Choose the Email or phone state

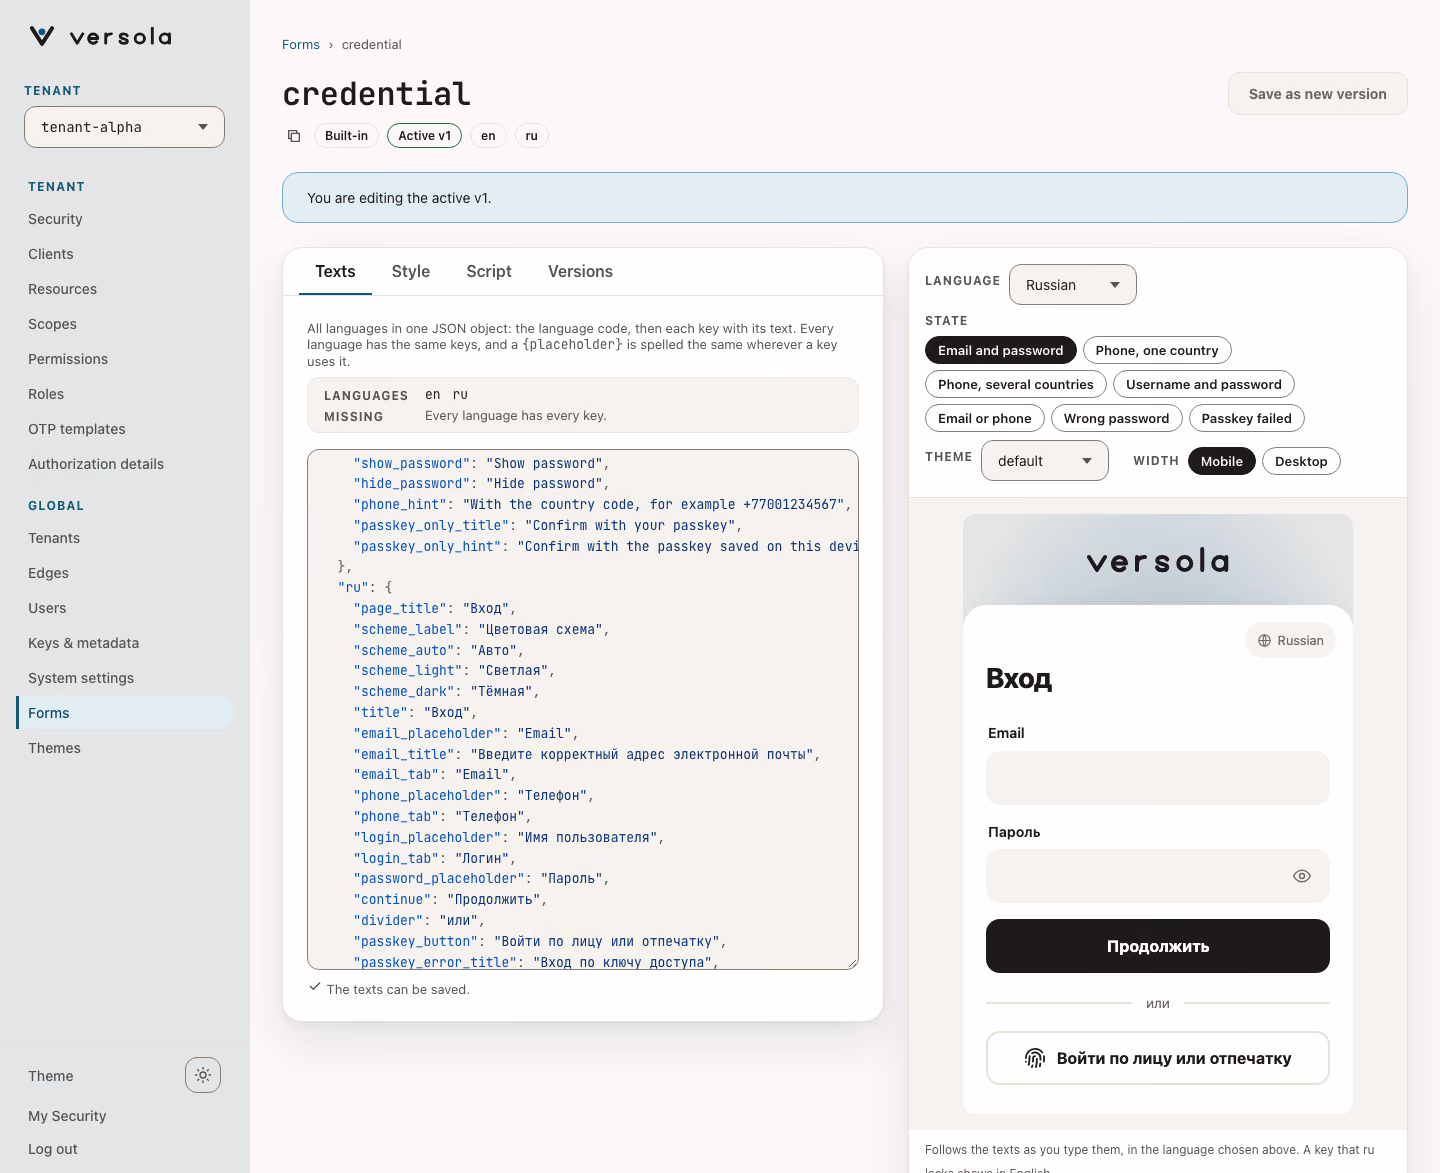(x=985, y=418)
